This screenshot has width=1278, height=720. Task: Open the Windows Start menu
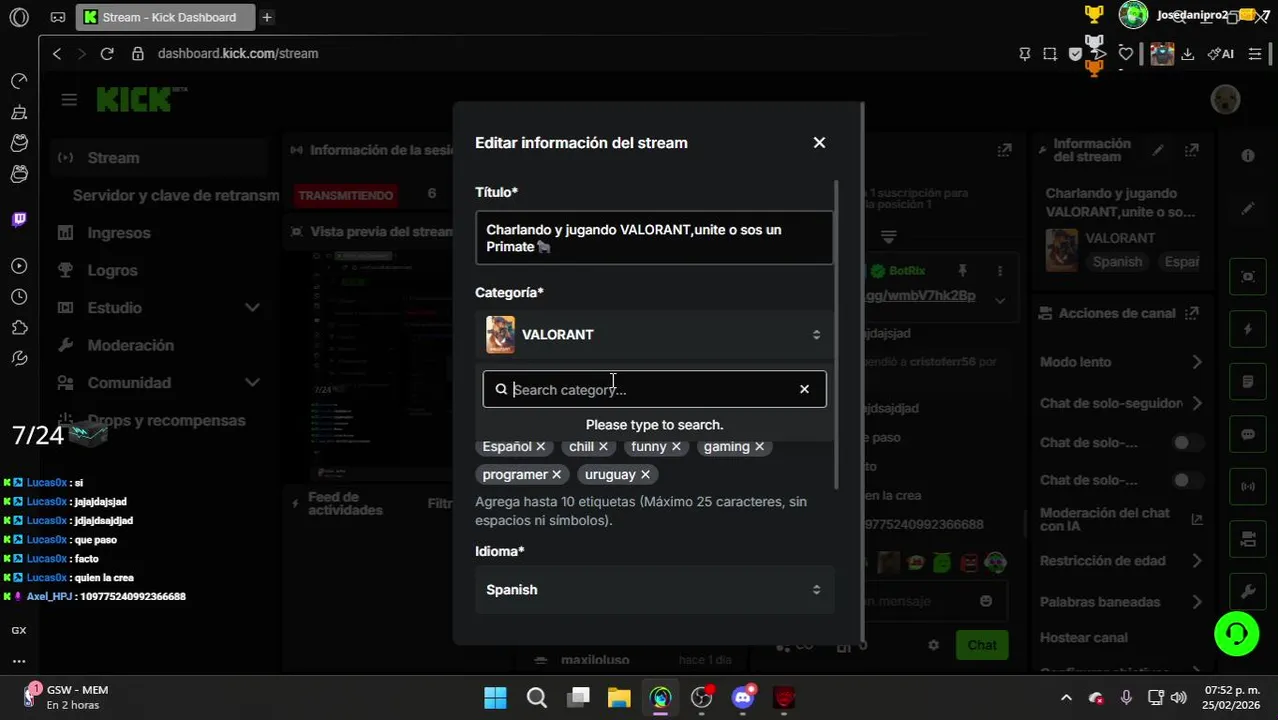click(495, 698)
